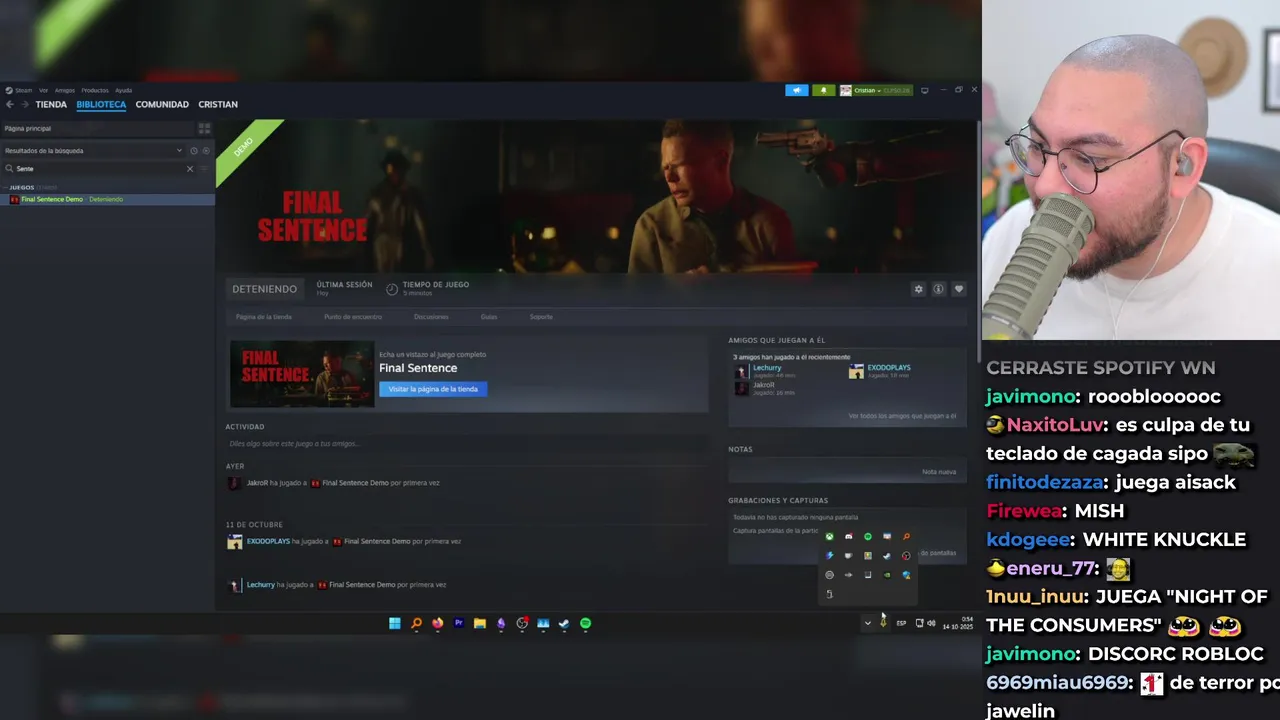Screen dimensions: 1280x720
Task: Open the Página de la tienda link
Action: (264, 317)
